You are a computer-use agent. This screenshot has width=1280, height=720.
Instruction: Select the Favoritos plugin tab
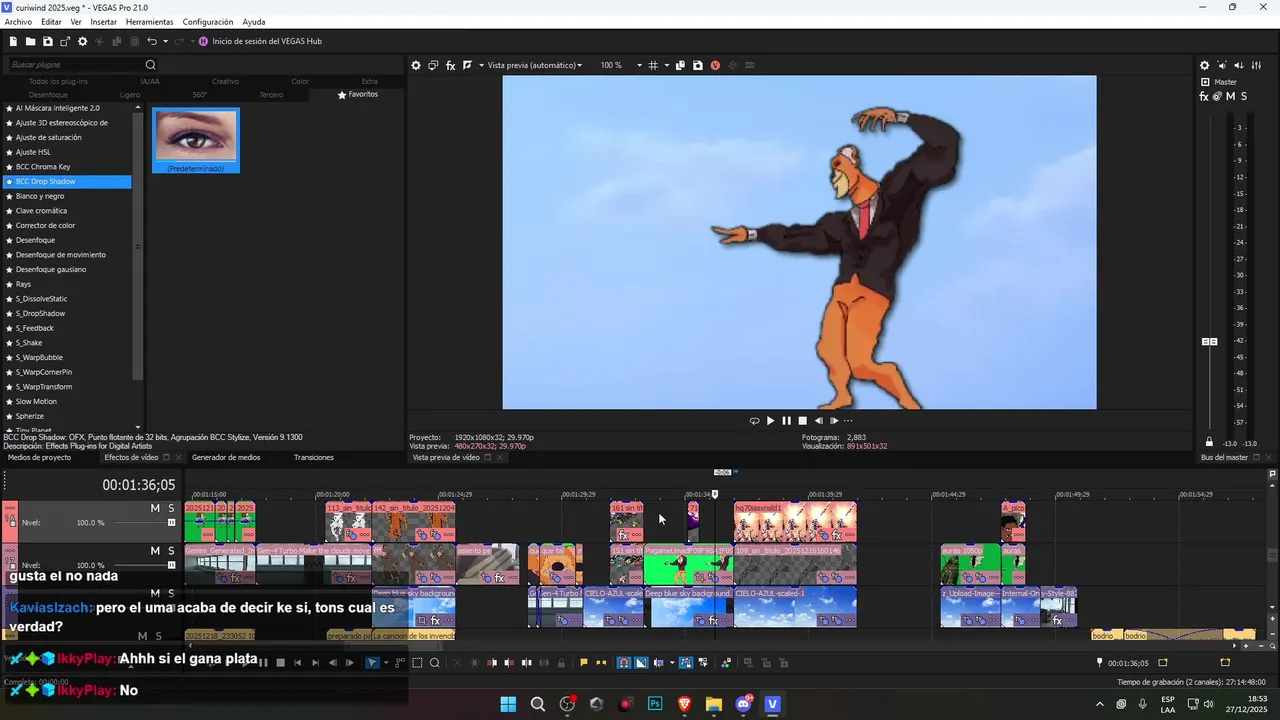358,94
